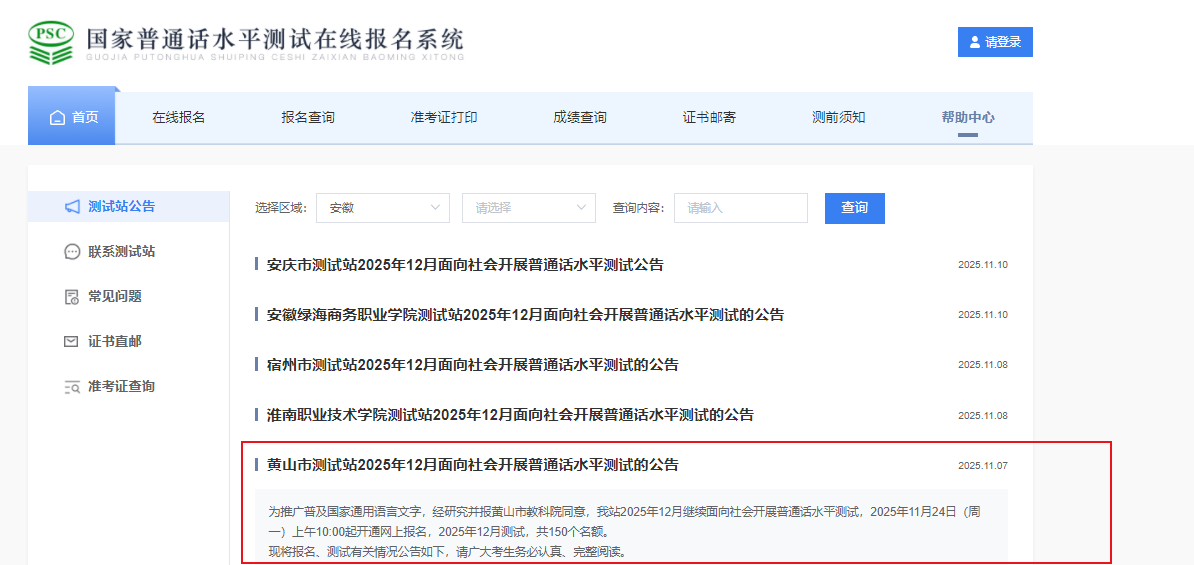The image size is (1194, 565).
Task: Click the home icon in navigation bar
Action: coord(58,118)
